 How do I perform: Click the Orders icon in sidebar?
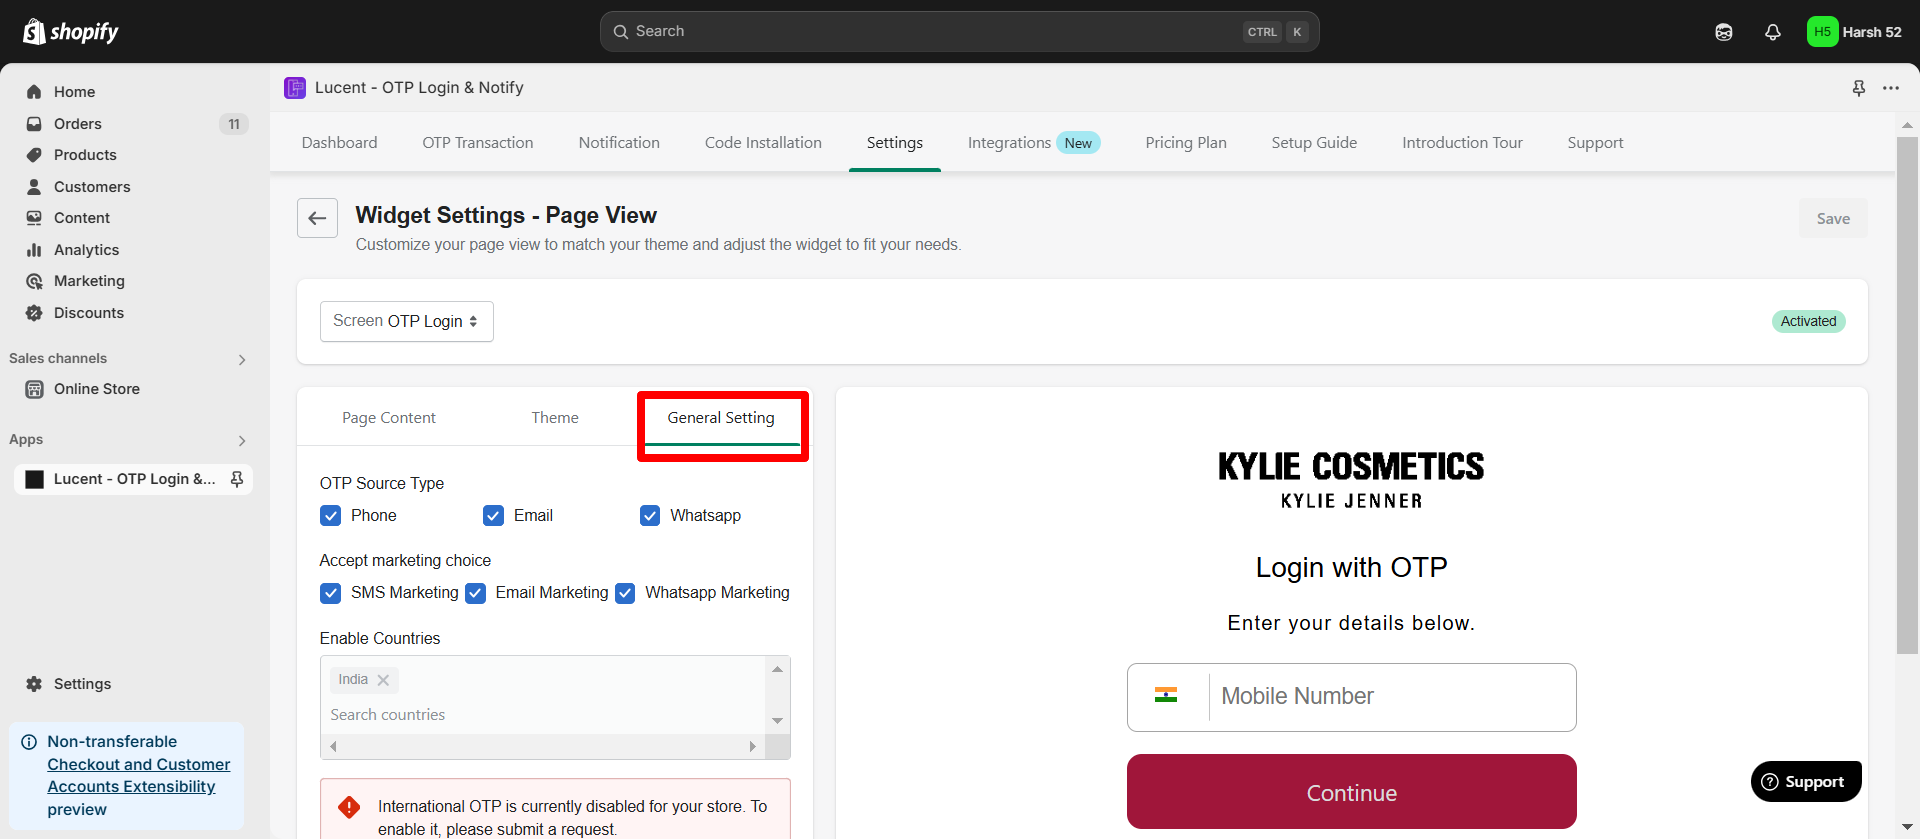tap(34, 124)
